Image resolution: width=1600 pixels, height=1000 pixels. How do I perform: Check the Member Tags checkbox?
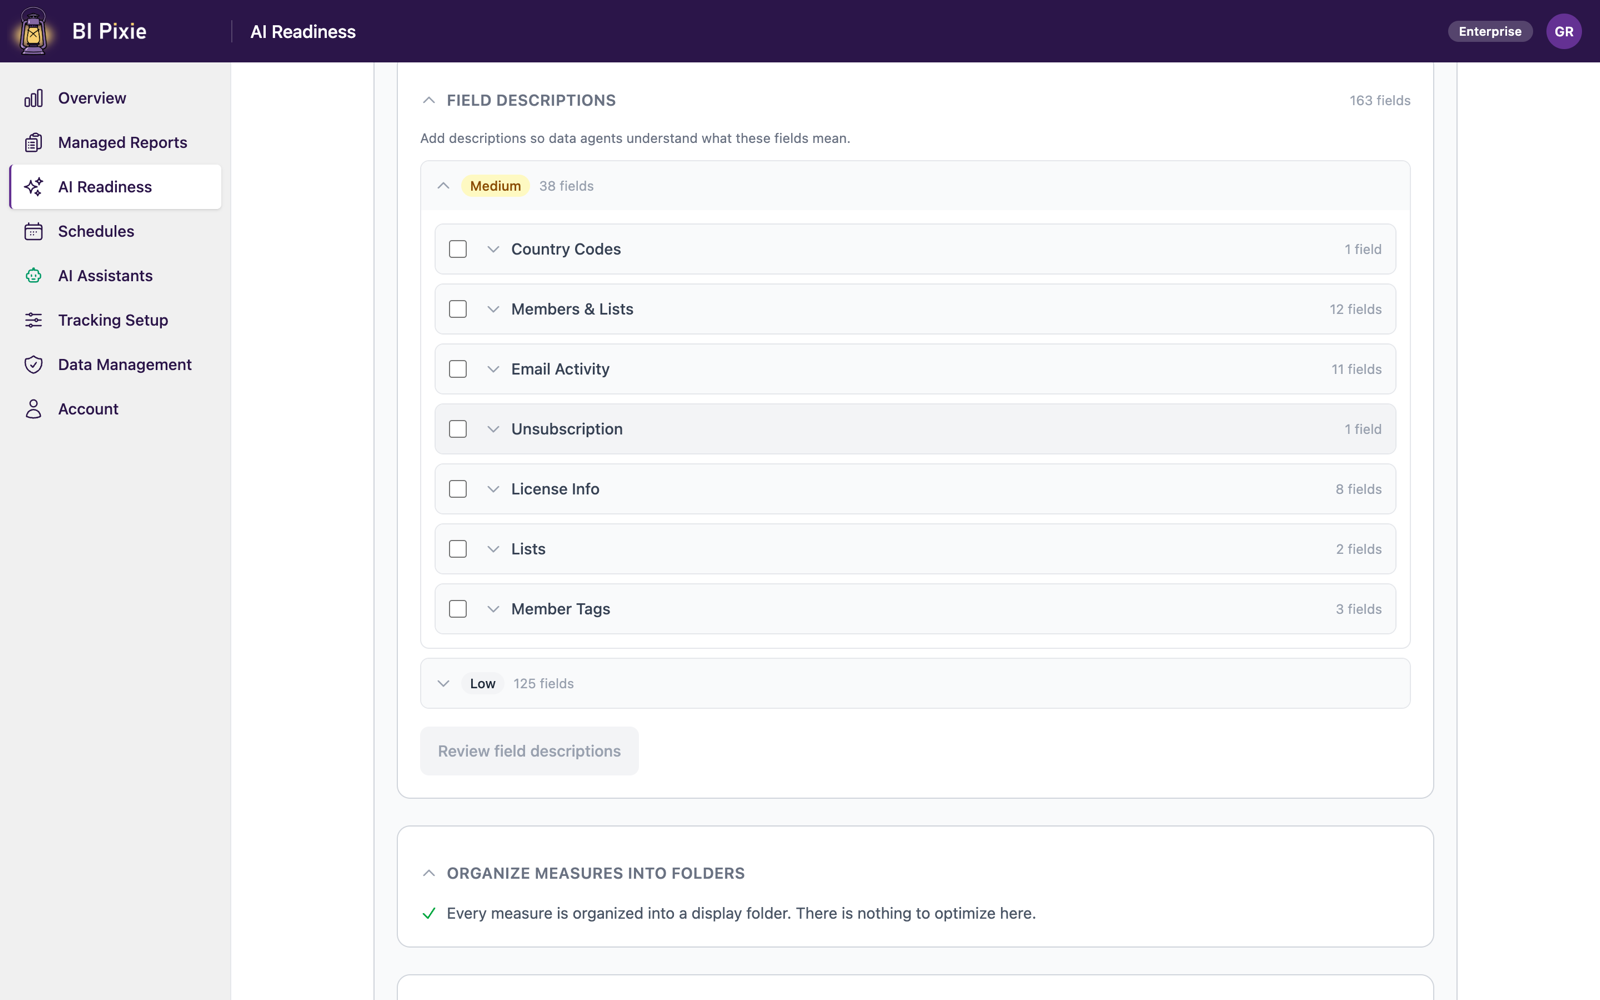pos(458,609)
